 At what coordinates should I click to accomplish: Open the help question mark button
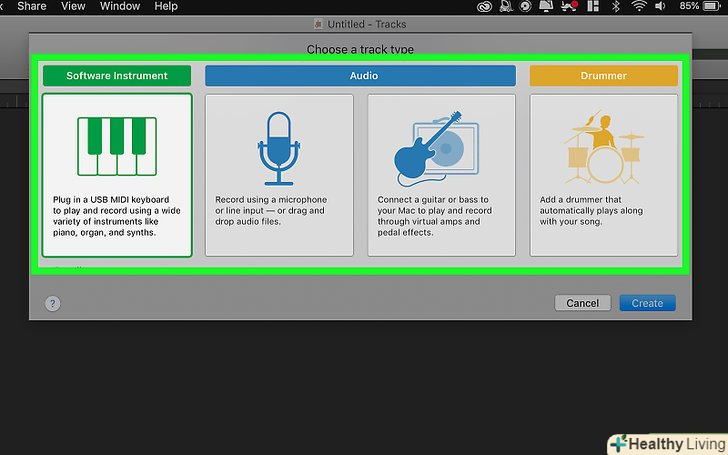(x=52, y=304)
